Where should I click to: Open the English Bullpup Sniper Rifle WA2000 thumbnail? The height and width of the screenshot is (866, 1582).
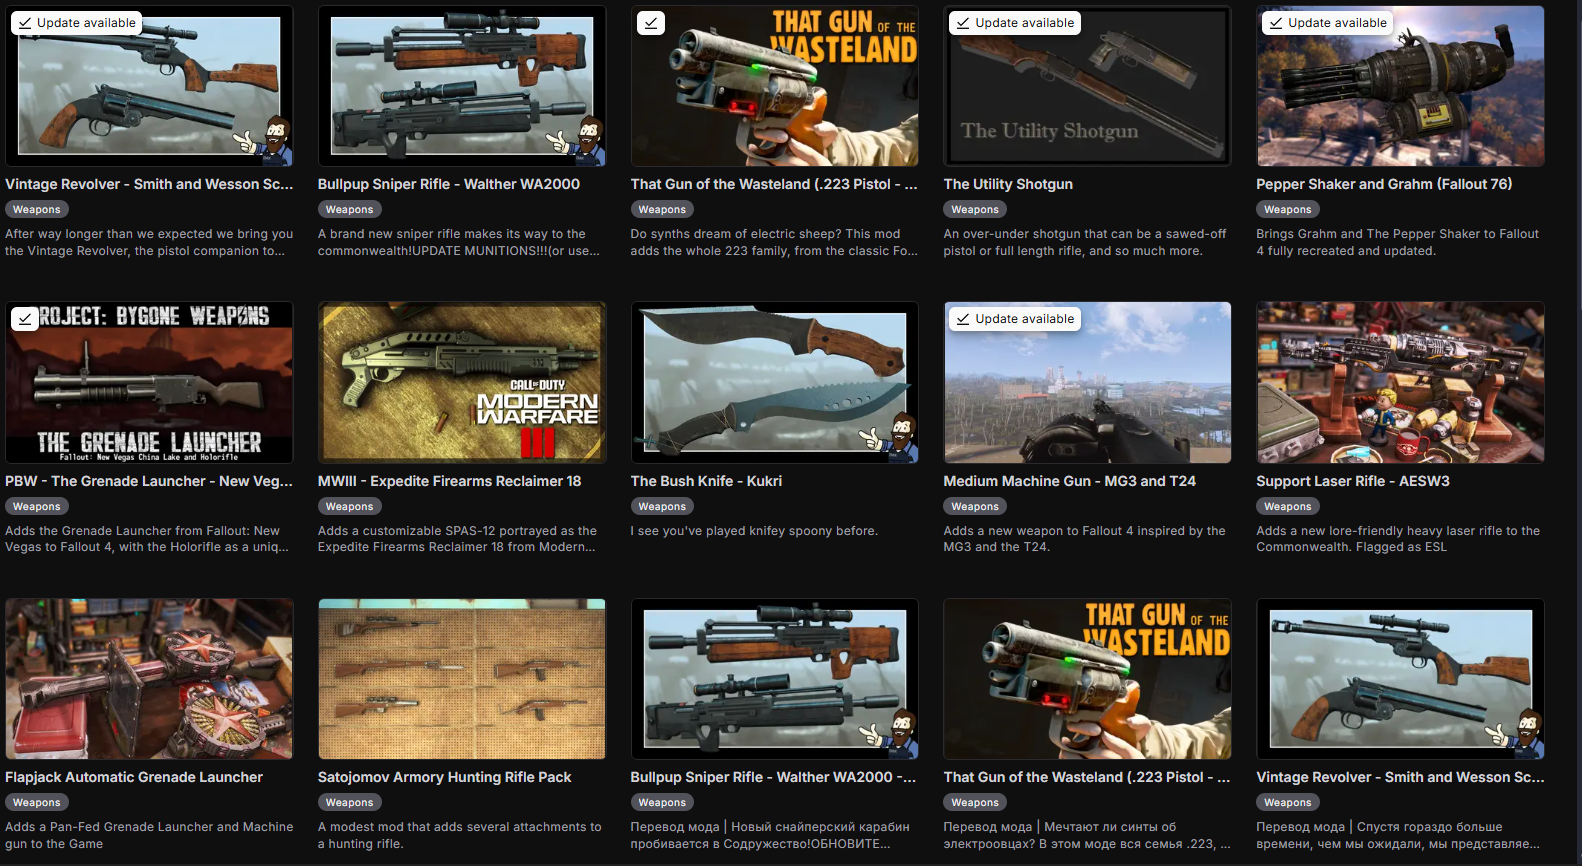tap(462, 86)
